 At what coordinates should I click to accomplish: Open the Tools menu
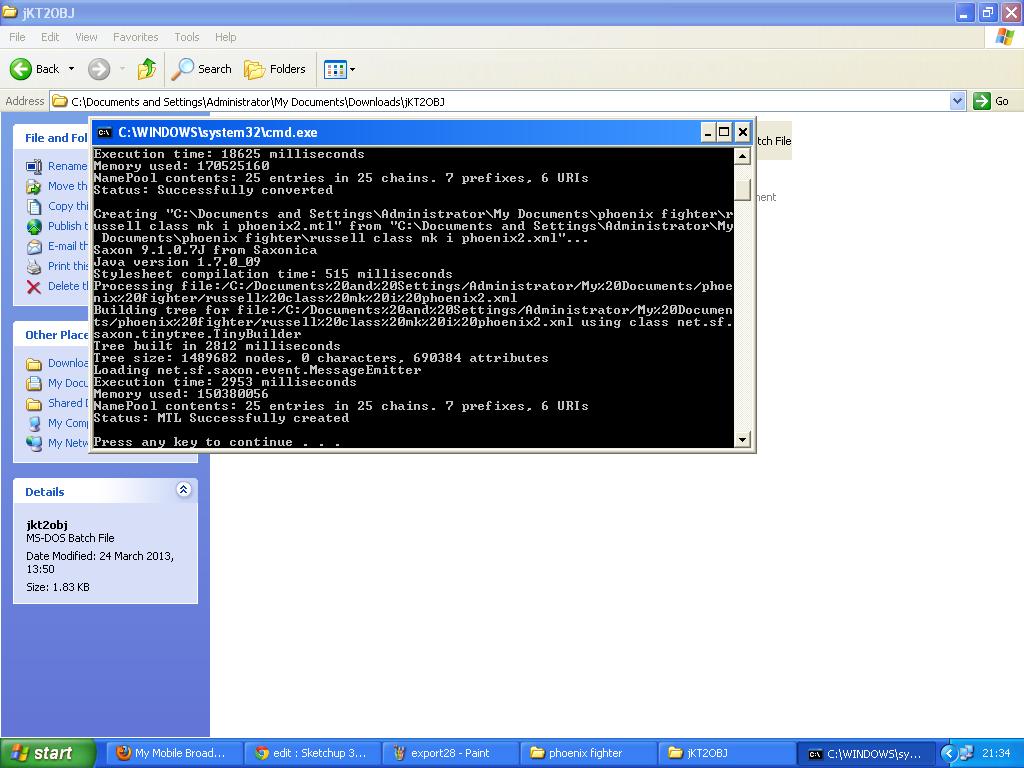point(186,37)
